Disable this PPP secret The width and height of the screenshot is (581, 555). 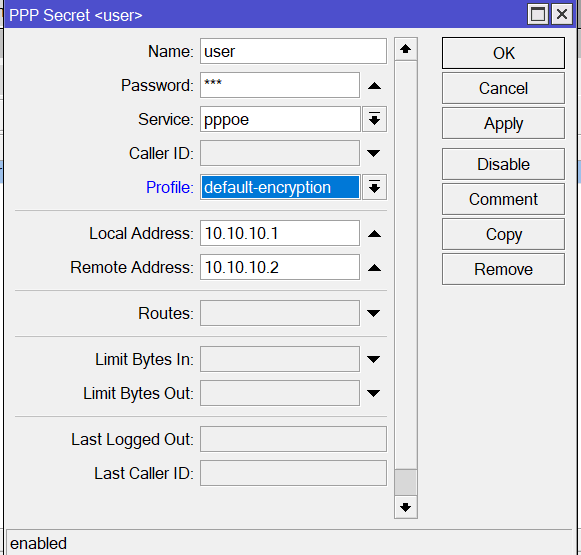coord(503,164)
